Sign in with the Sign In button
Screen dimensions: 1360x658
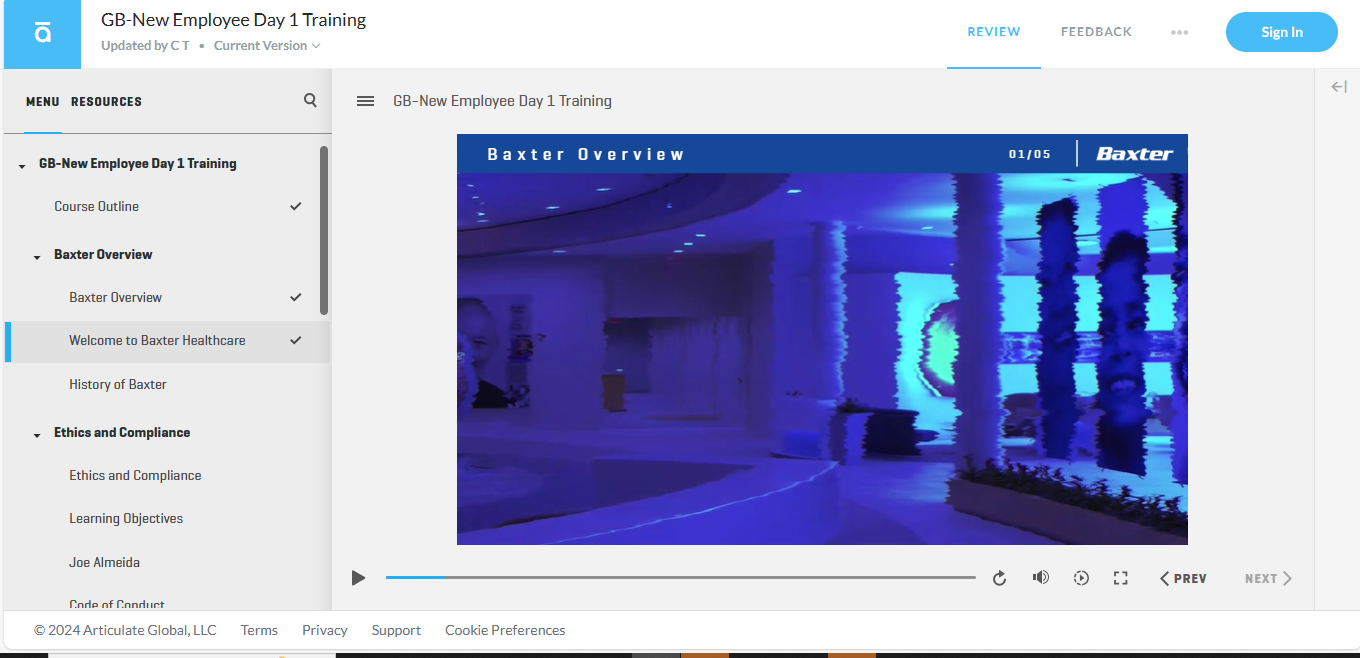pos(1282,32)
